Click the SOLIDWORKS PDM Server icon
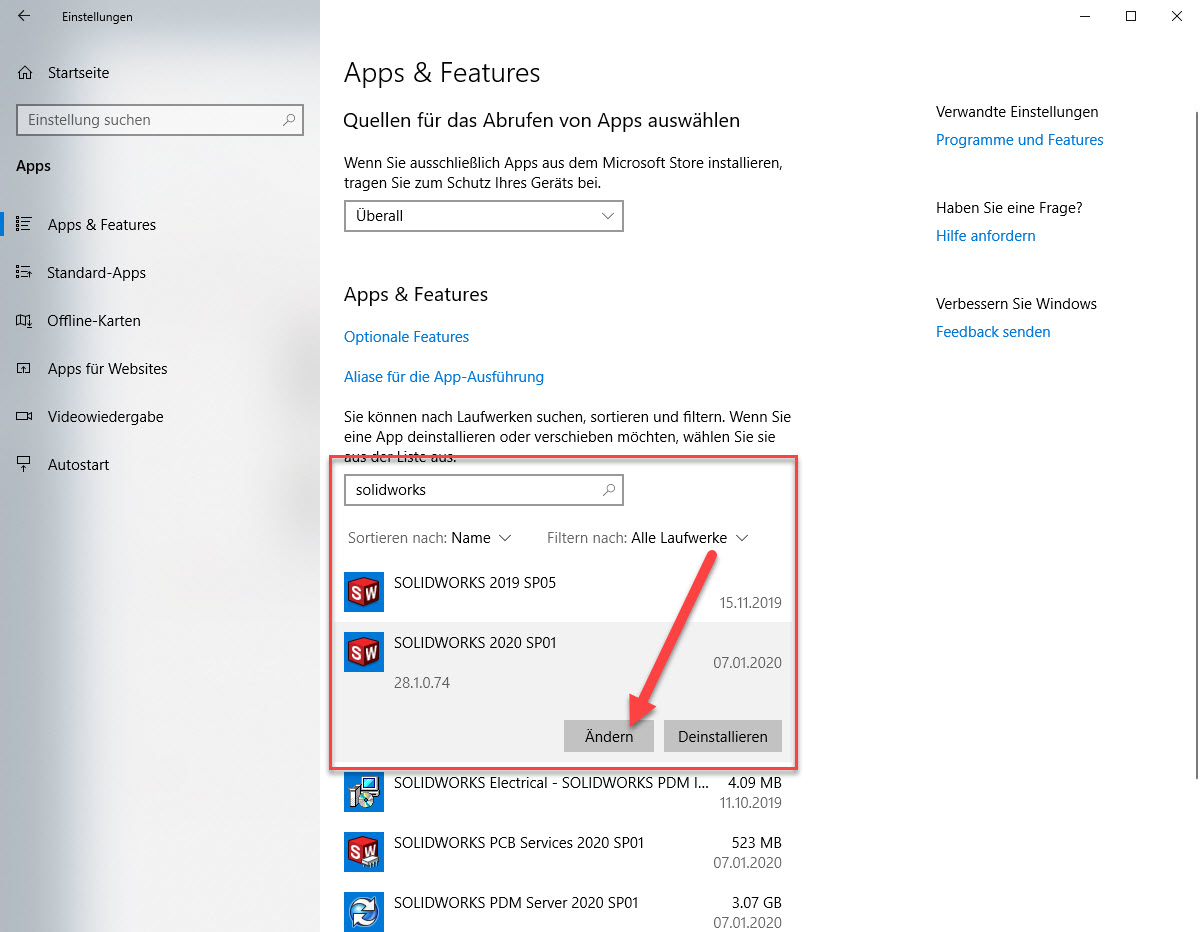The height and width of the screenshot is (932, 1200). pos(364,911)
